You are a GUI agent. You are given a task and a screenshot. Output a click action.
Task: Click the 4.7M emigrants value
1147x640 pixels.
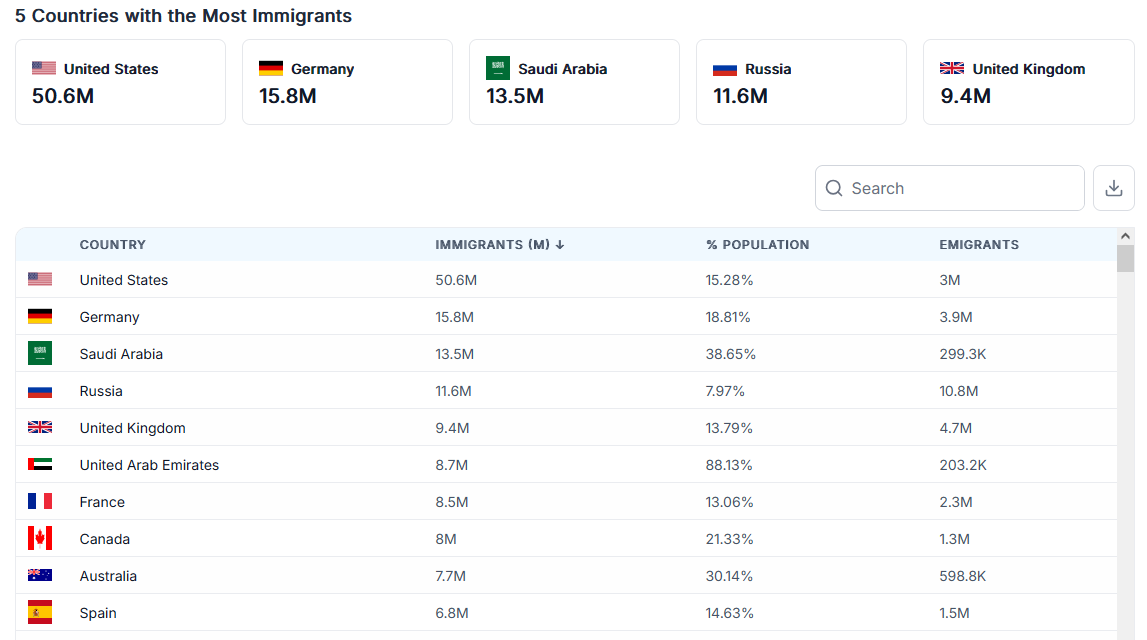(x=955, y=428)
